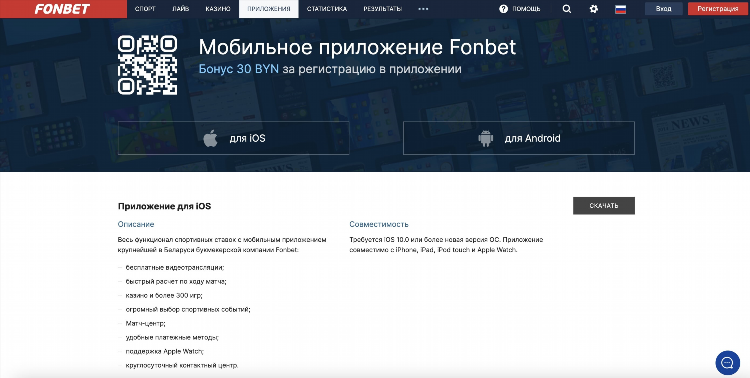750x378 pixels.
Task: Click поддержка Apple Watch list item
Action: [x=165, y=351]
